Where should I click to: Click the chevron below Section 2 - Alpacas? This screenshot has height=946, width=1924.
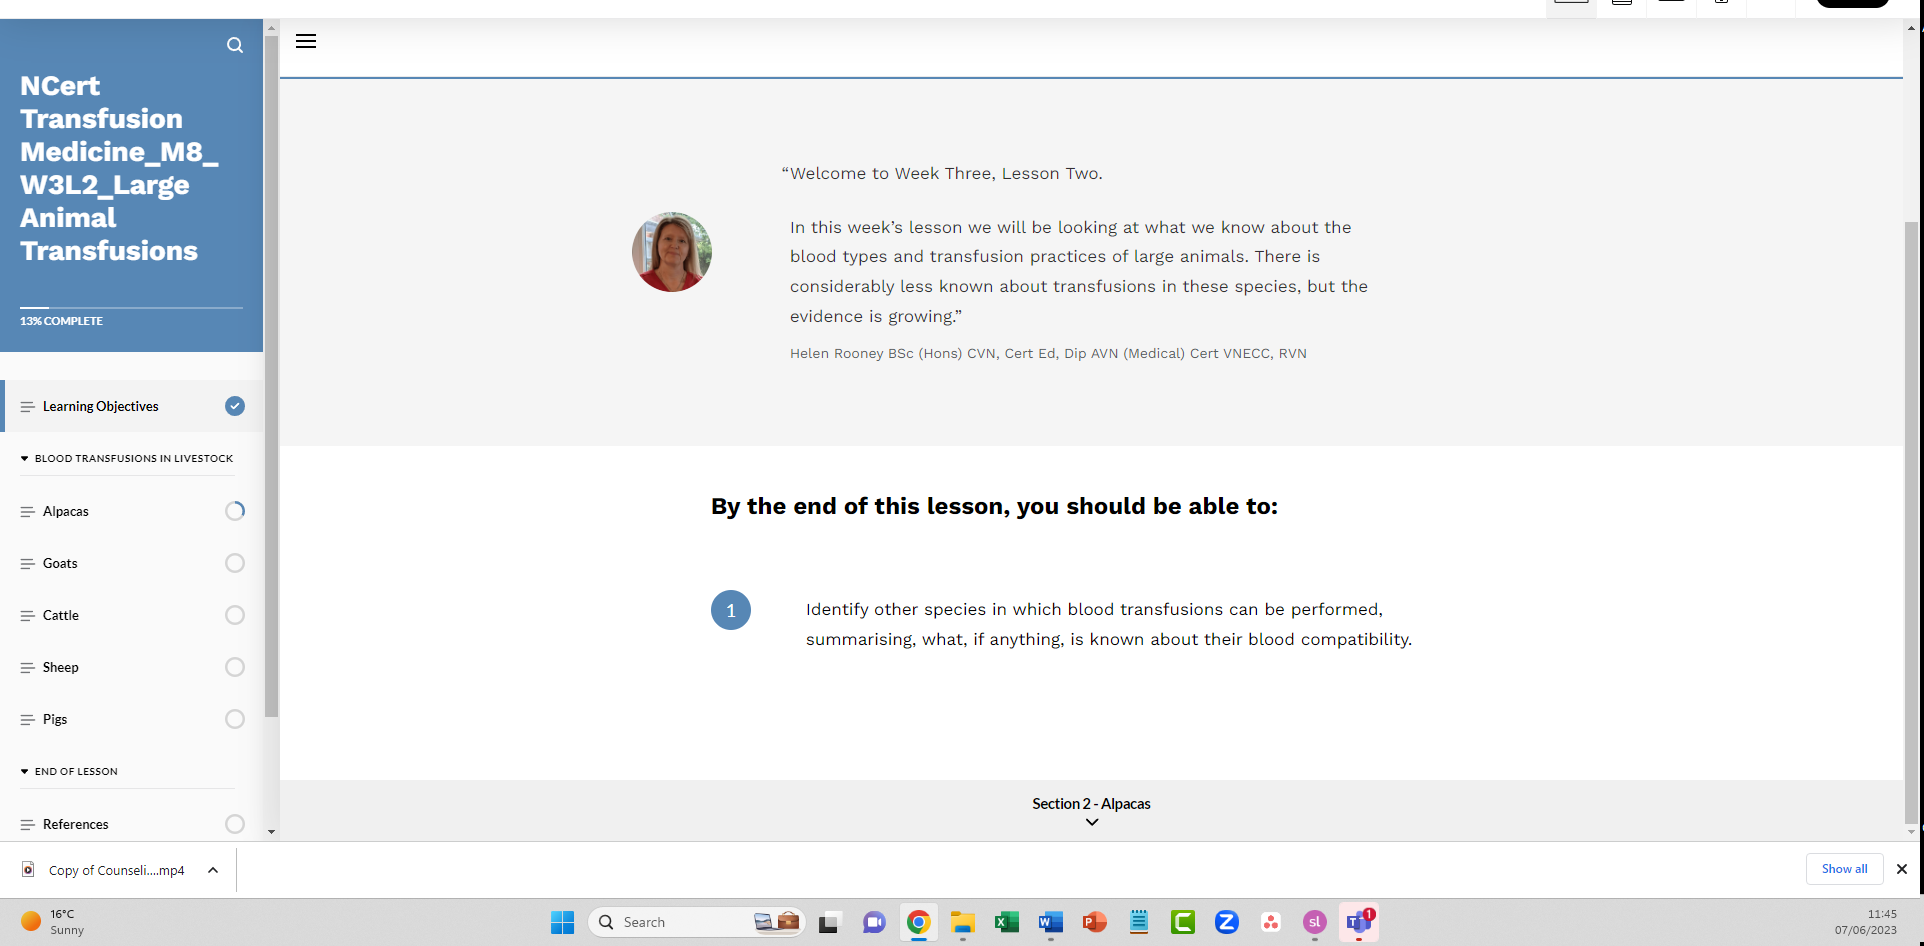[1092, 822]
